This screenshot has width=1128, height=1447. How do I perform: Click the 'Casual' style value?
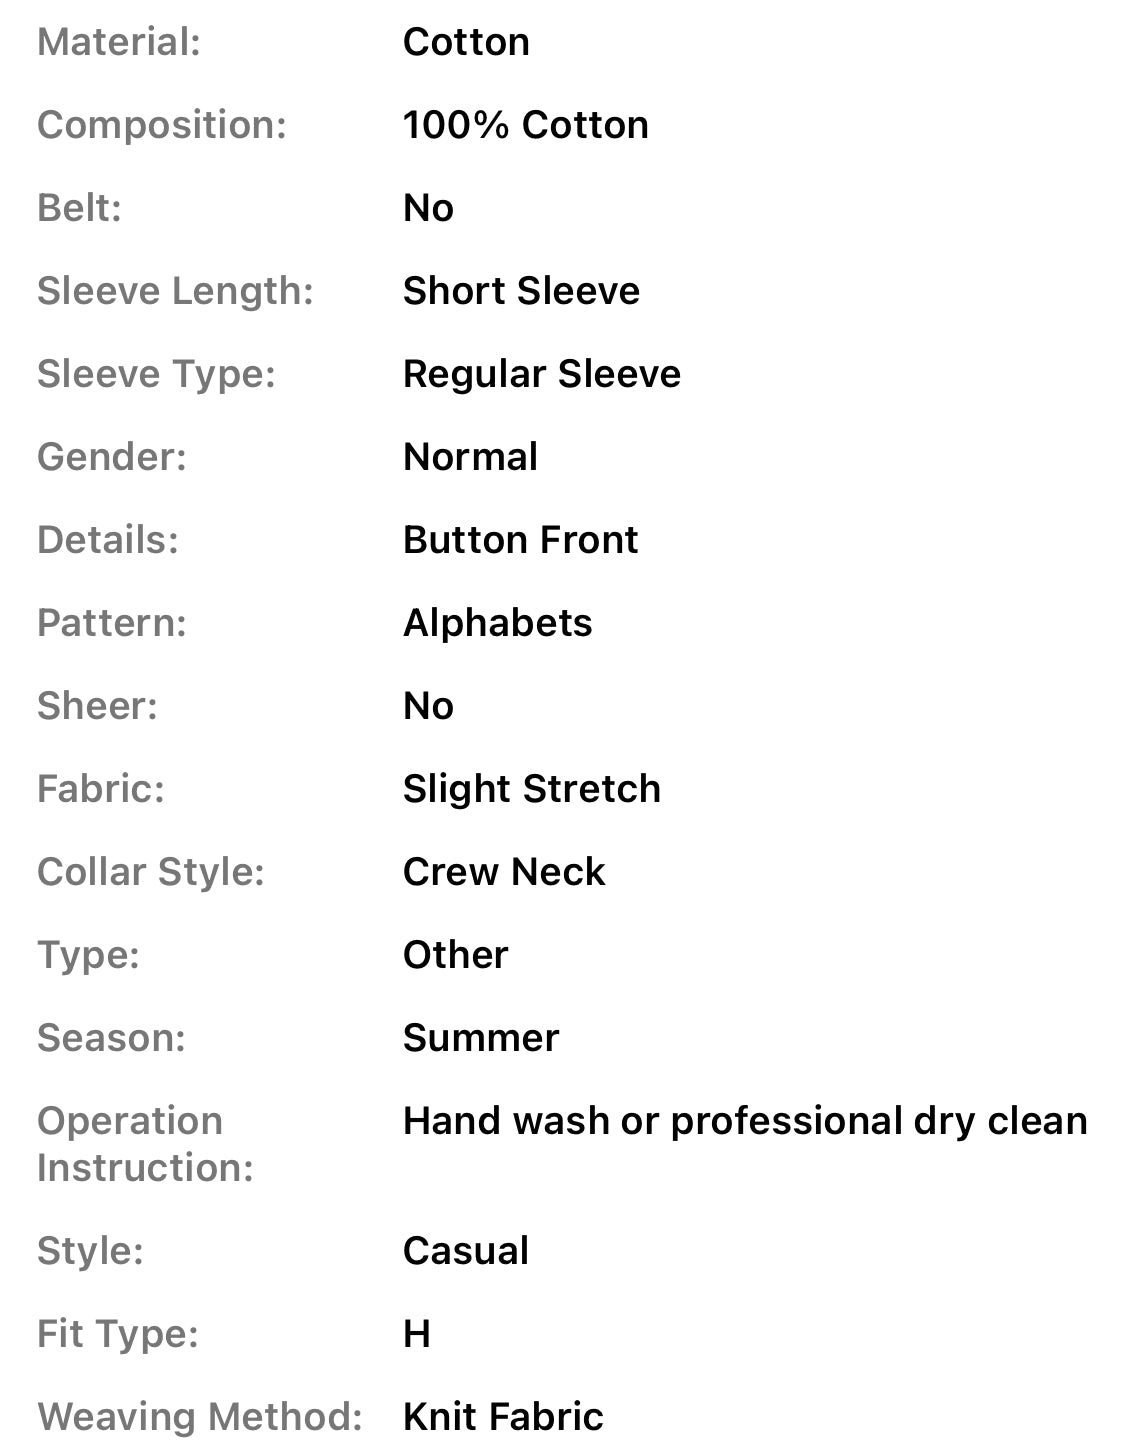[x=465, y=1251]
